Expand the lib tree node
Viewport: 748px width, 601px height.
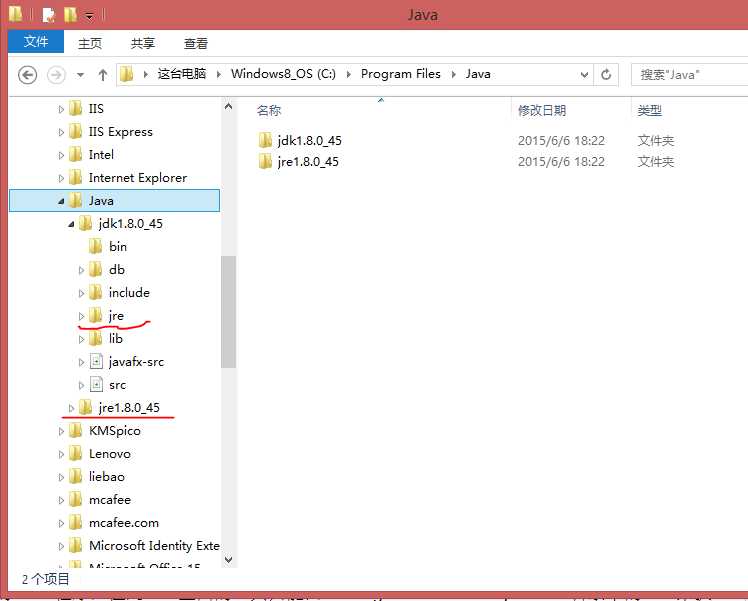click(x=81, y=339)
